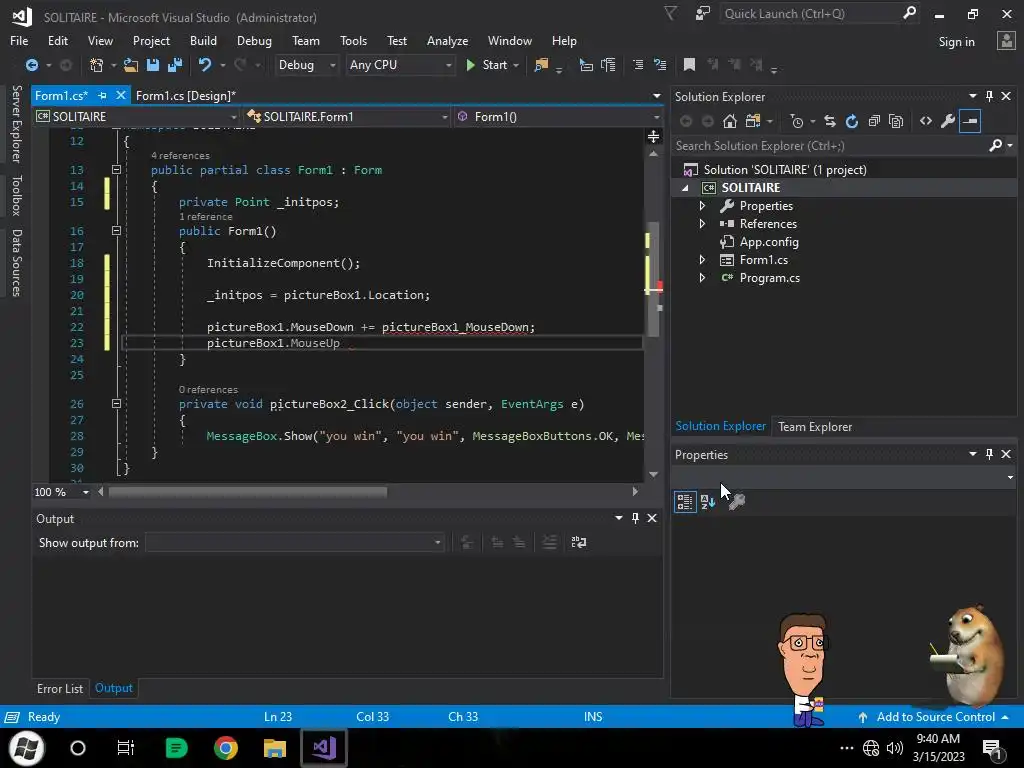Screen dimensions: 1024x768
Task: Expand the Program.cs node in Solution Explorer
Action: tap(703, 278)
